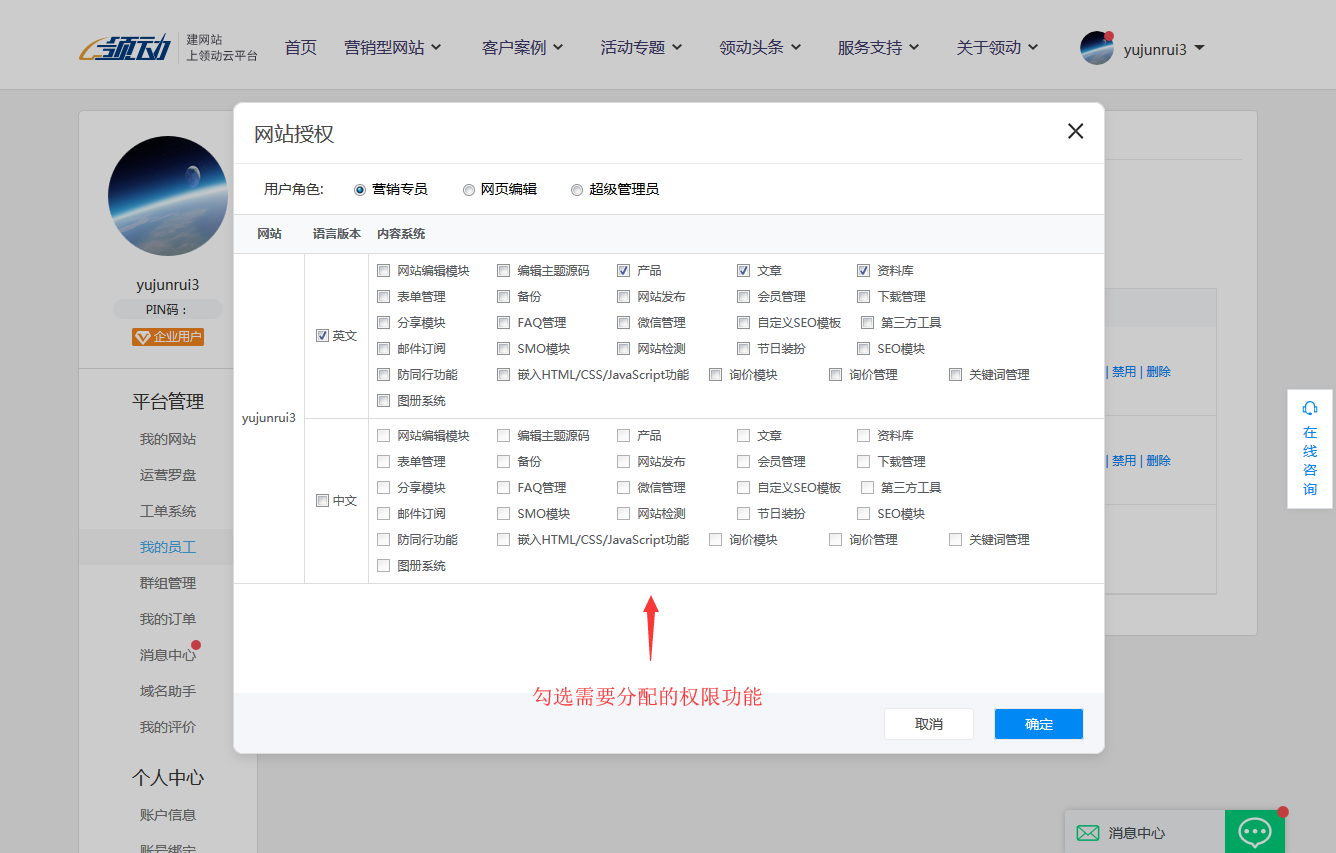Uncheck the 文章 permission in the English row
Image resolution: width=1336 pixels, height=853 pixels.
[742, 269]
